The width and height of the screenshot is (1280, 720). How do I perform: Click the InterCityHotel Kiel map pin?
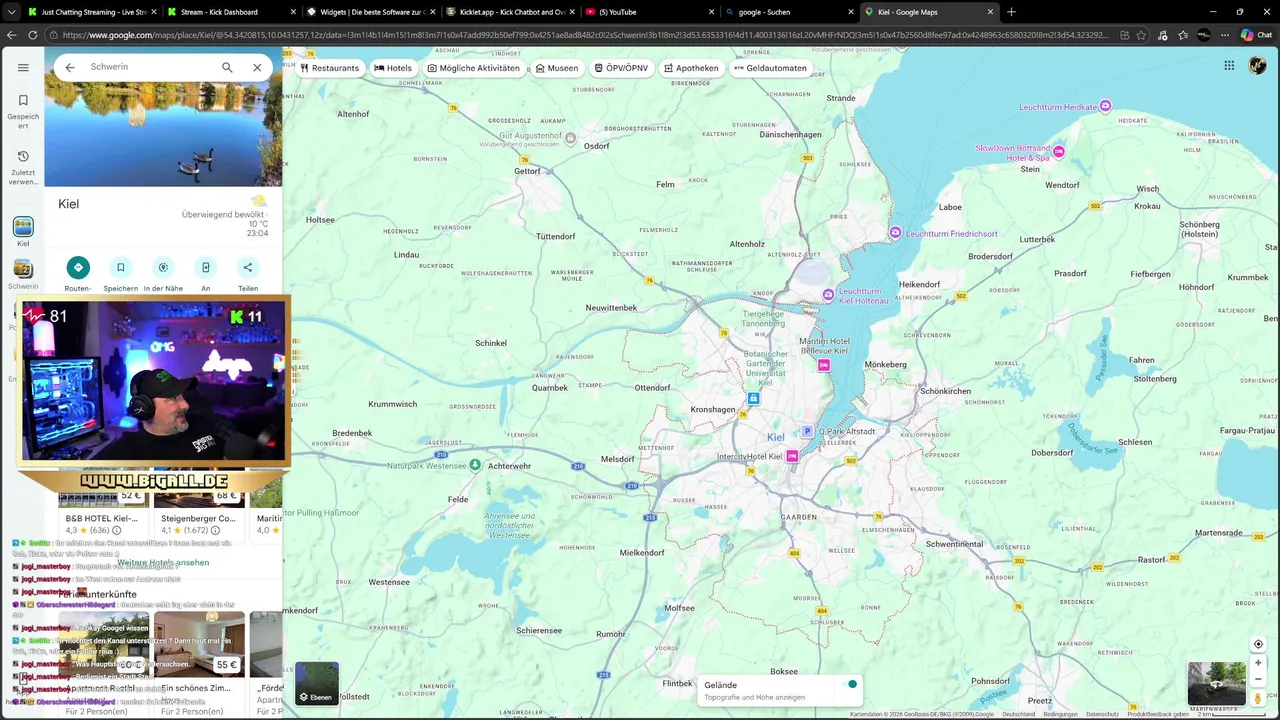coord(792,456)
